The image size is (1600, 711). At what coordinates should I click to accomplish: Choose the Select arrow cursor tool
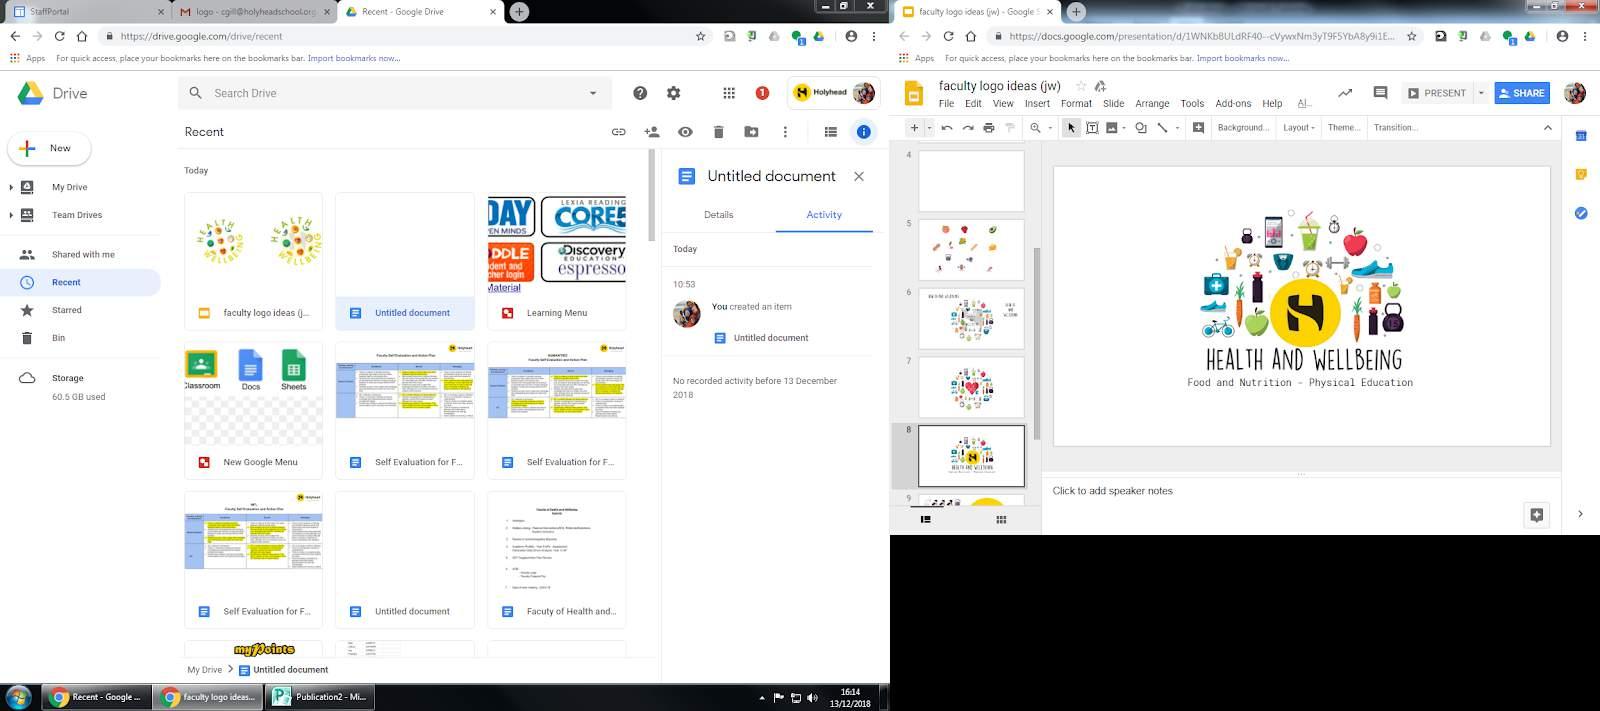(1071, 128)
